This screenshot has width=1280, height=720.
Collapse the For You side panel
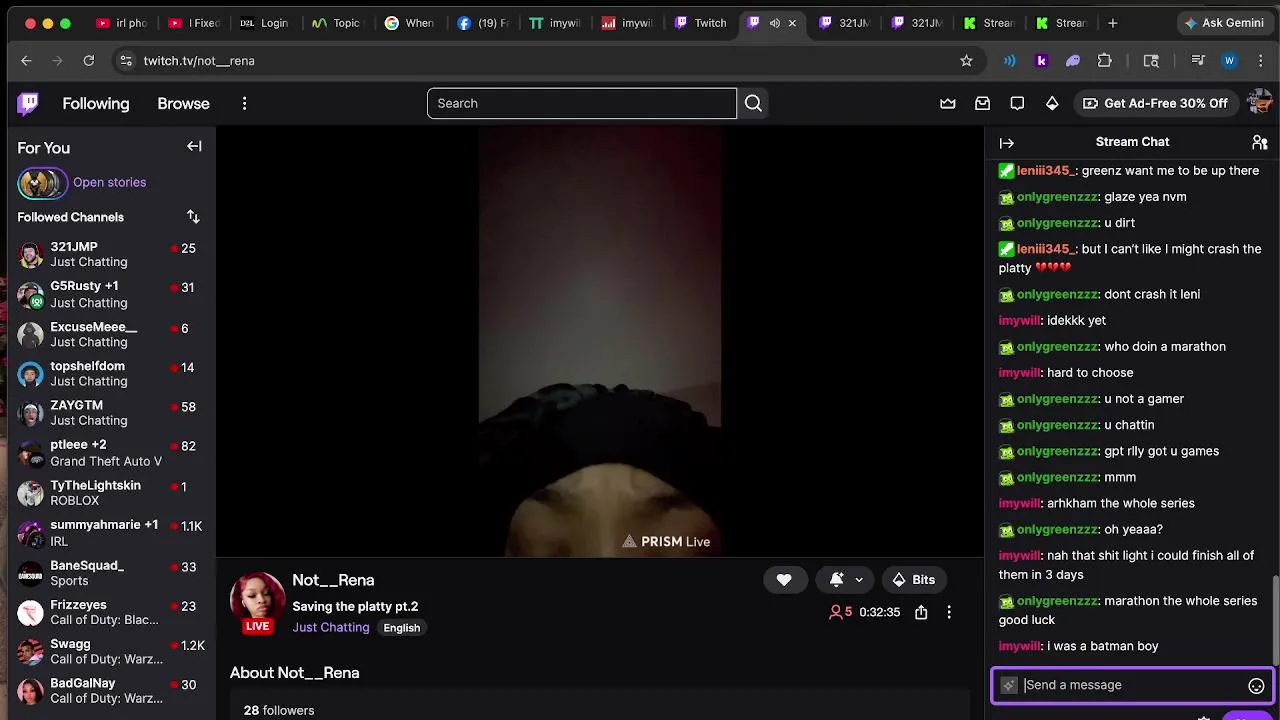pyautogui.click(x=194, y=146)
